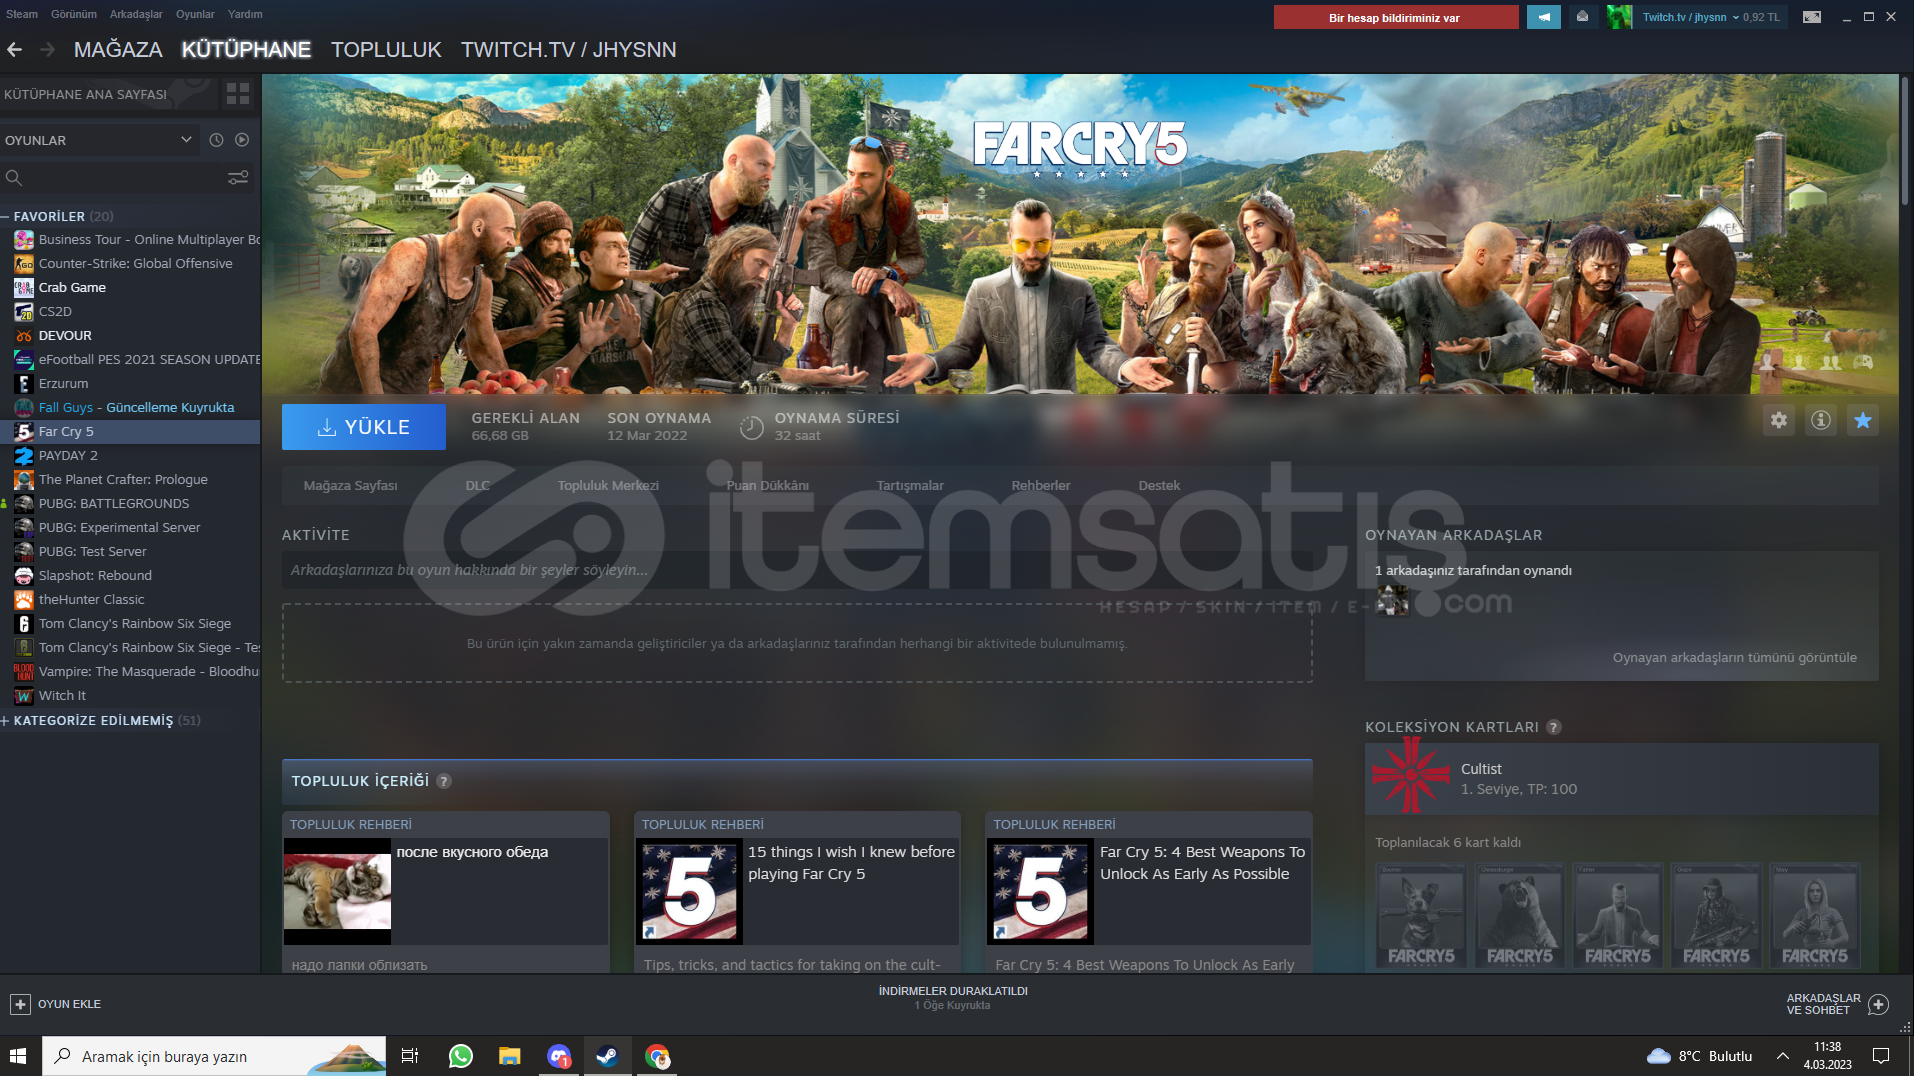1914x1076 pixels.
Task: Open Far Cry 5 settings gear
Action: click(x=1779, y=421)
